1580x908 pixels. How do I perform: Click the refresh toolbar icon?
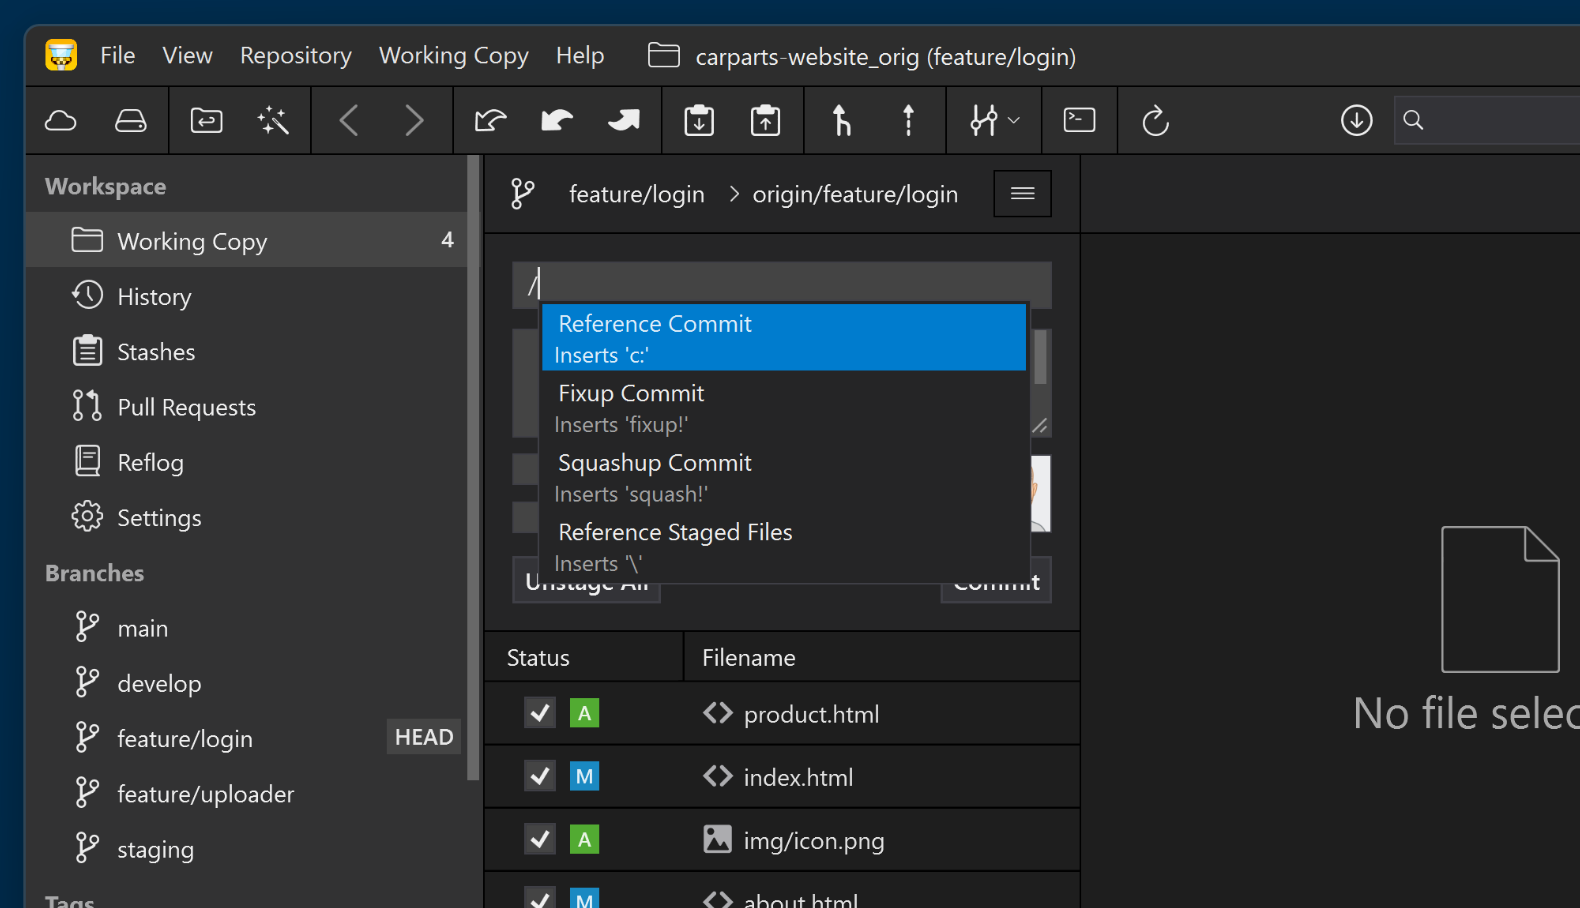point(1155,121)
